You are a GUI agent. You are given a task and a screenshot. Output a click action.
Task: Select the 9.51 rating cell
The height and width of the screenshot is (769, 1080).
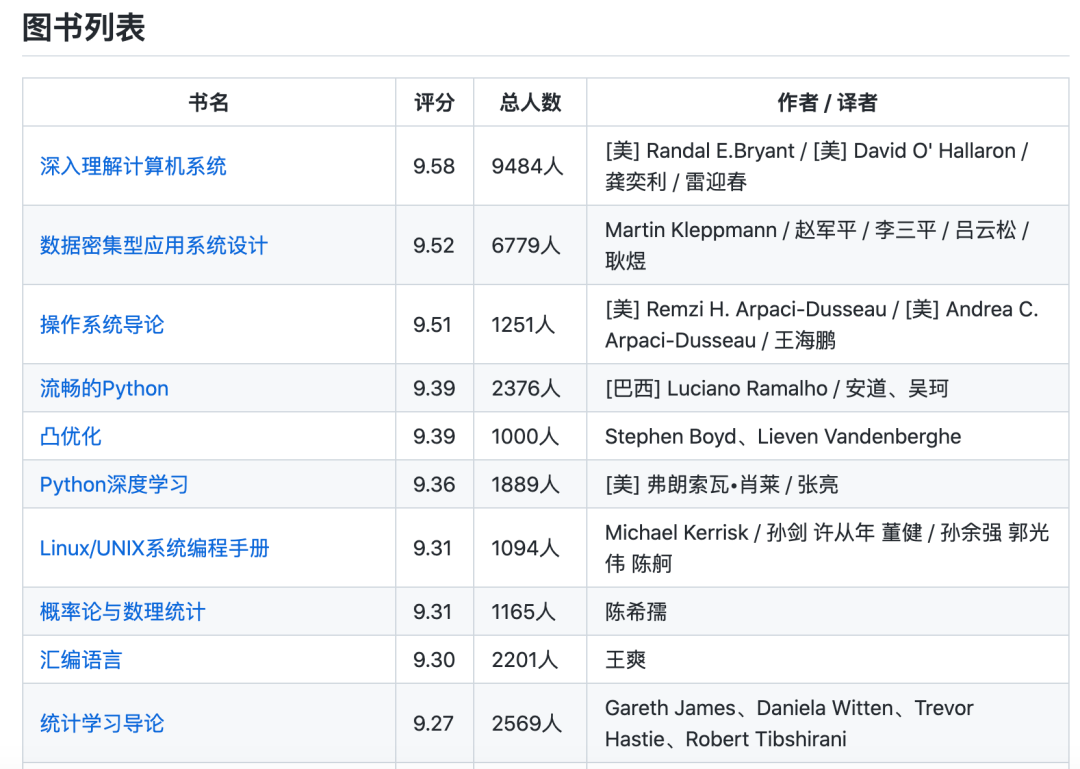pyautogui.click(x=435, y=325)
